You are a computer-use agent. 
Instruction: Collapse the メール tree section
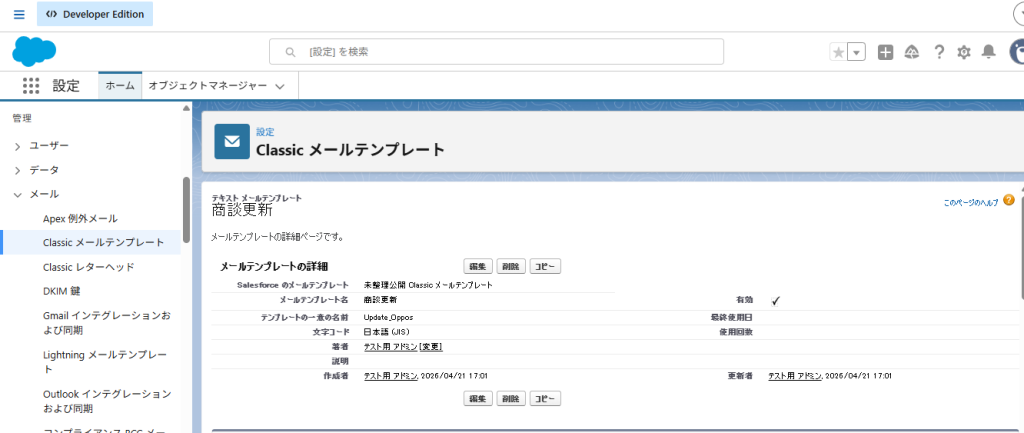(18, 195)
